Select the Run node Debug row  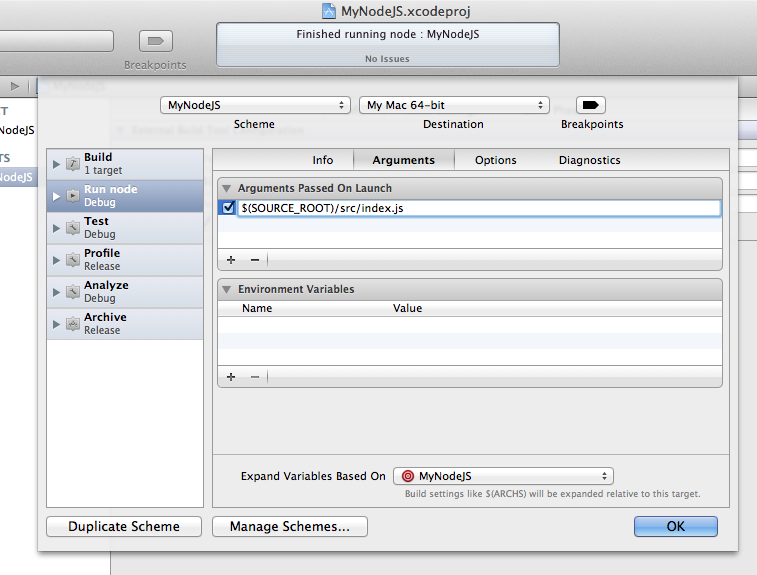tap(125, 196)
